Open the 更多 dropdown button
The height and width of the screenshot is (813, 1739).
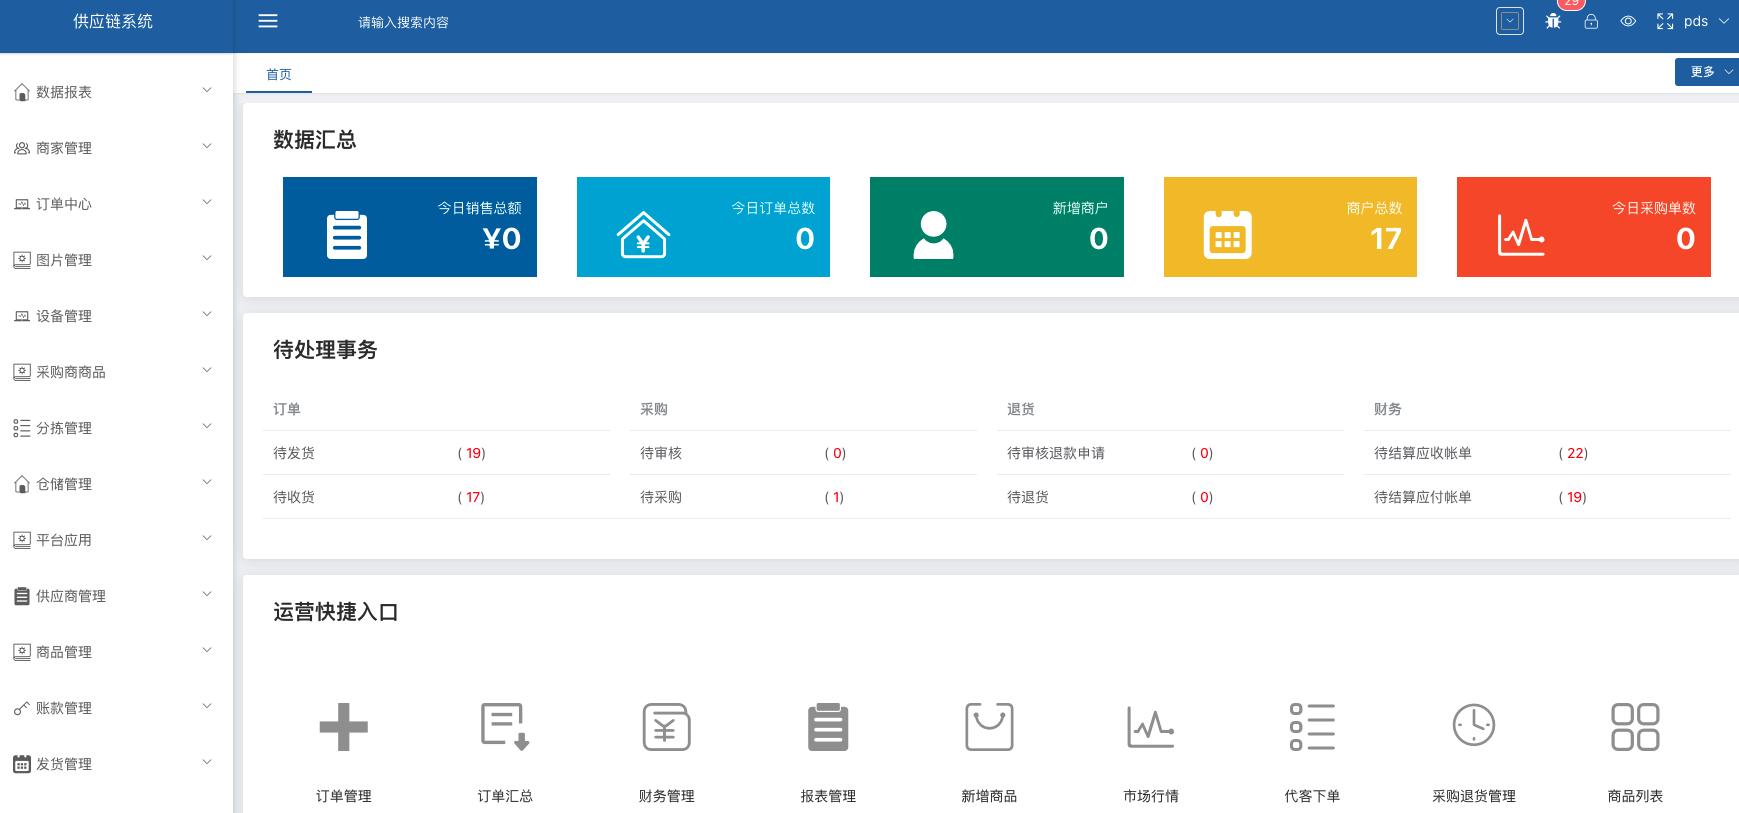(x=1708, y=72)
